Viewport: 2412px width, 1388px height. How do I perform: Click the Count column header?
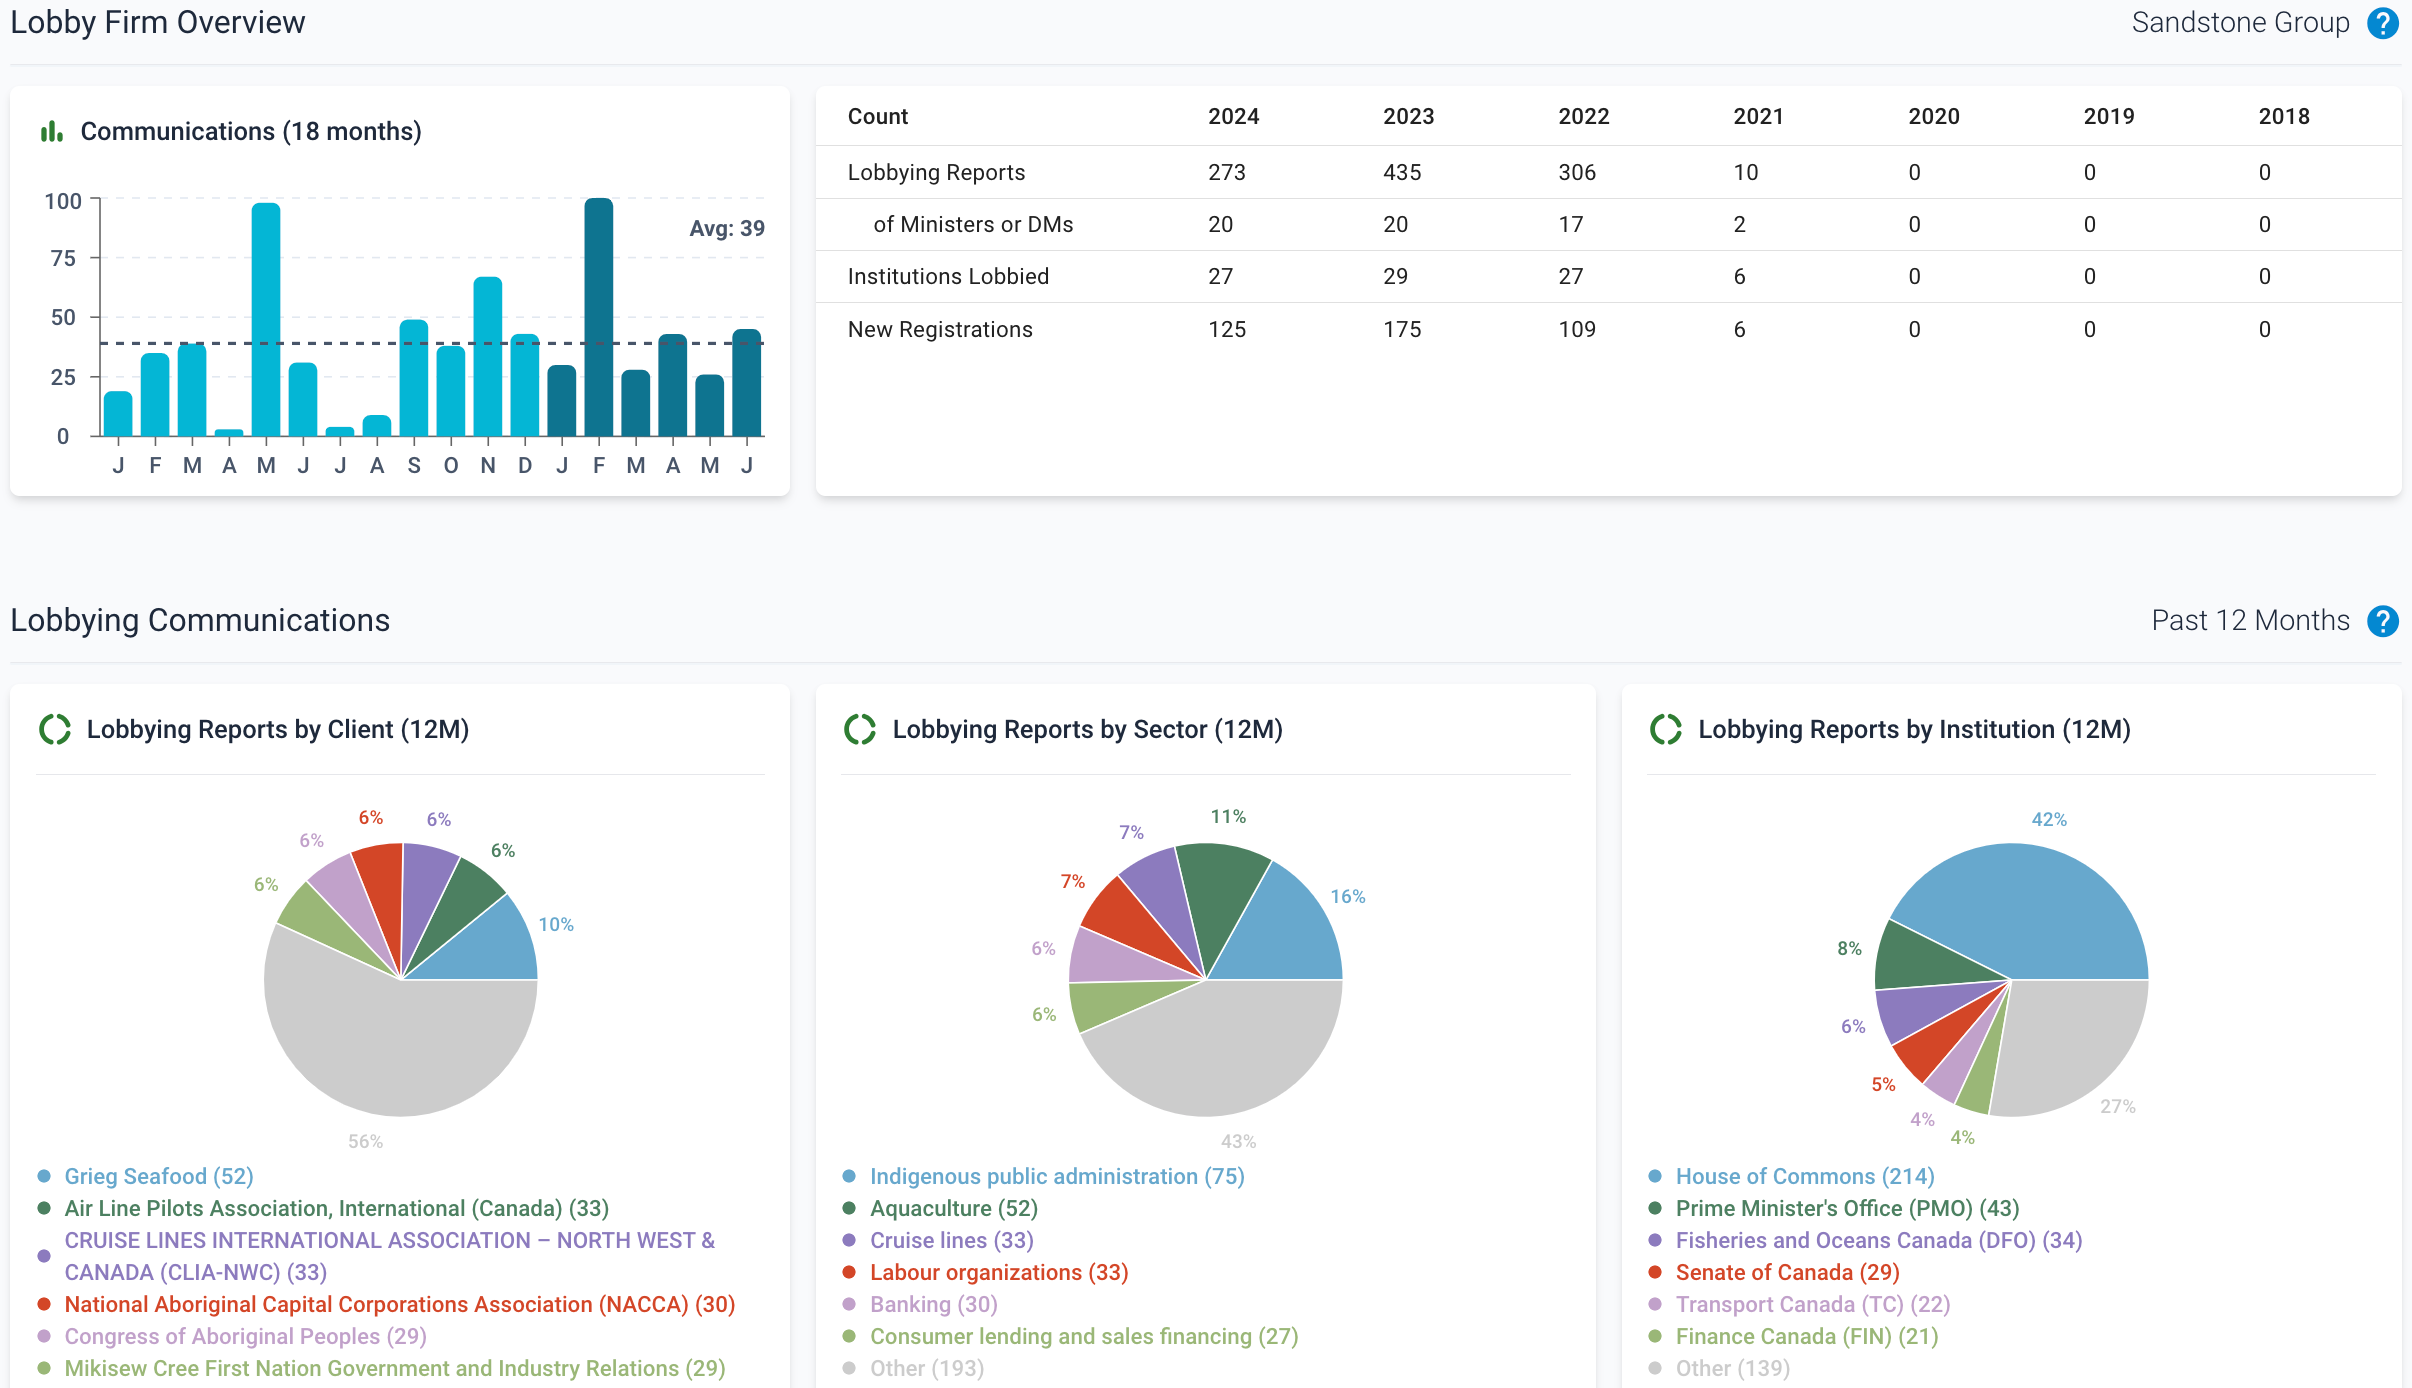point(878,116)
